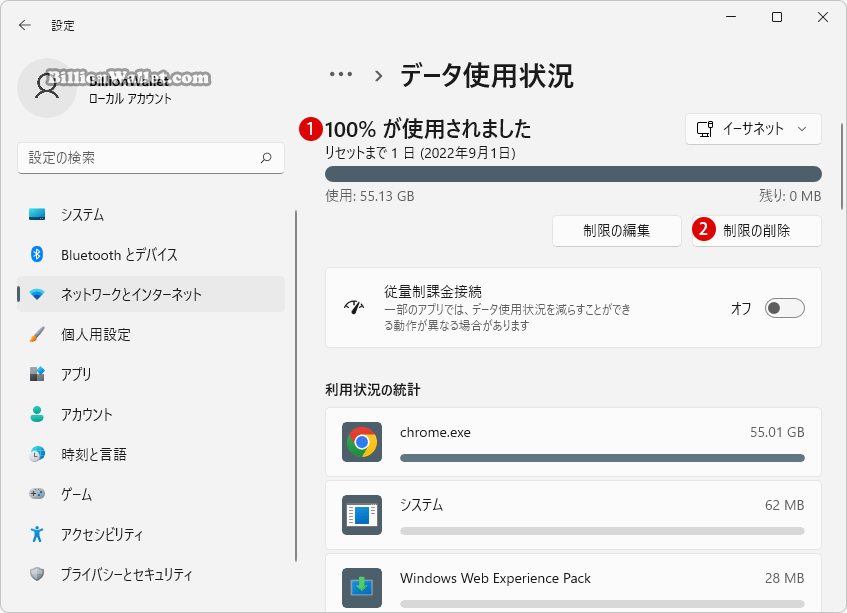Open システム settings category
This screenshot has width=847, height=613.
[151, 214]
